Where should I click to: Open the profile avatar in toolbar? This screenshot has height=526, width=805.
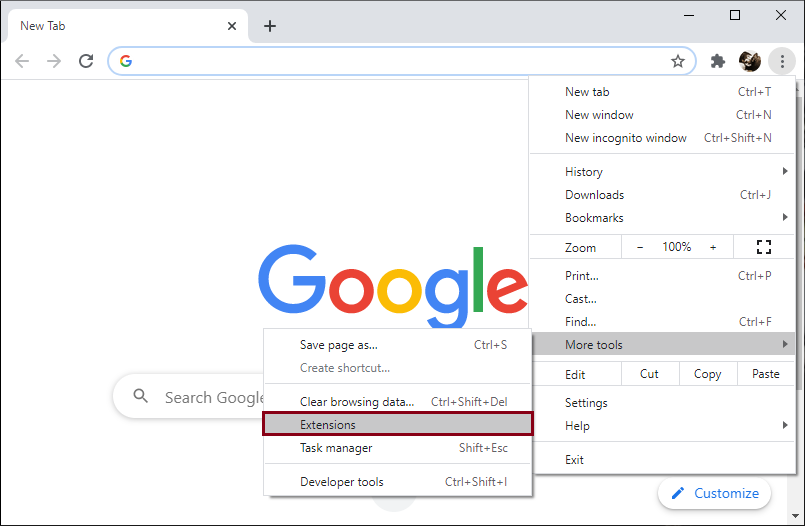pos(750,61)
